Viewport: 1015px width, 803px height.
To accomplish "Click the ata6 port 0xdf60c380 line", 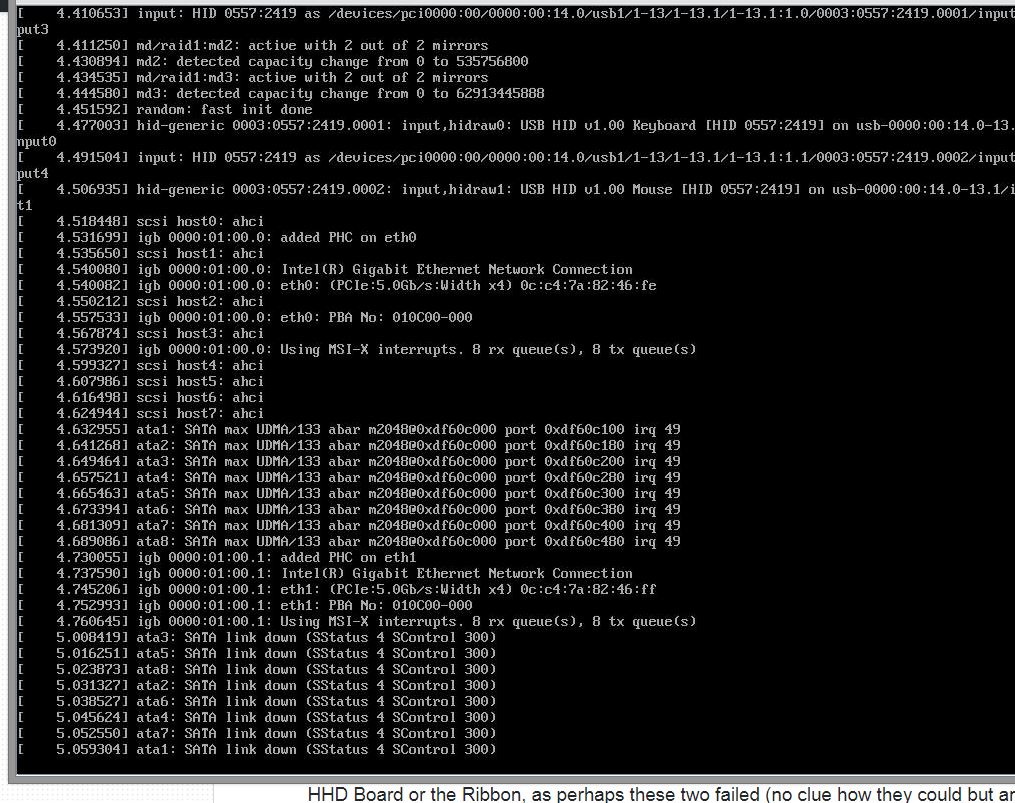I will pyautogui.click(x=349, y=510).
